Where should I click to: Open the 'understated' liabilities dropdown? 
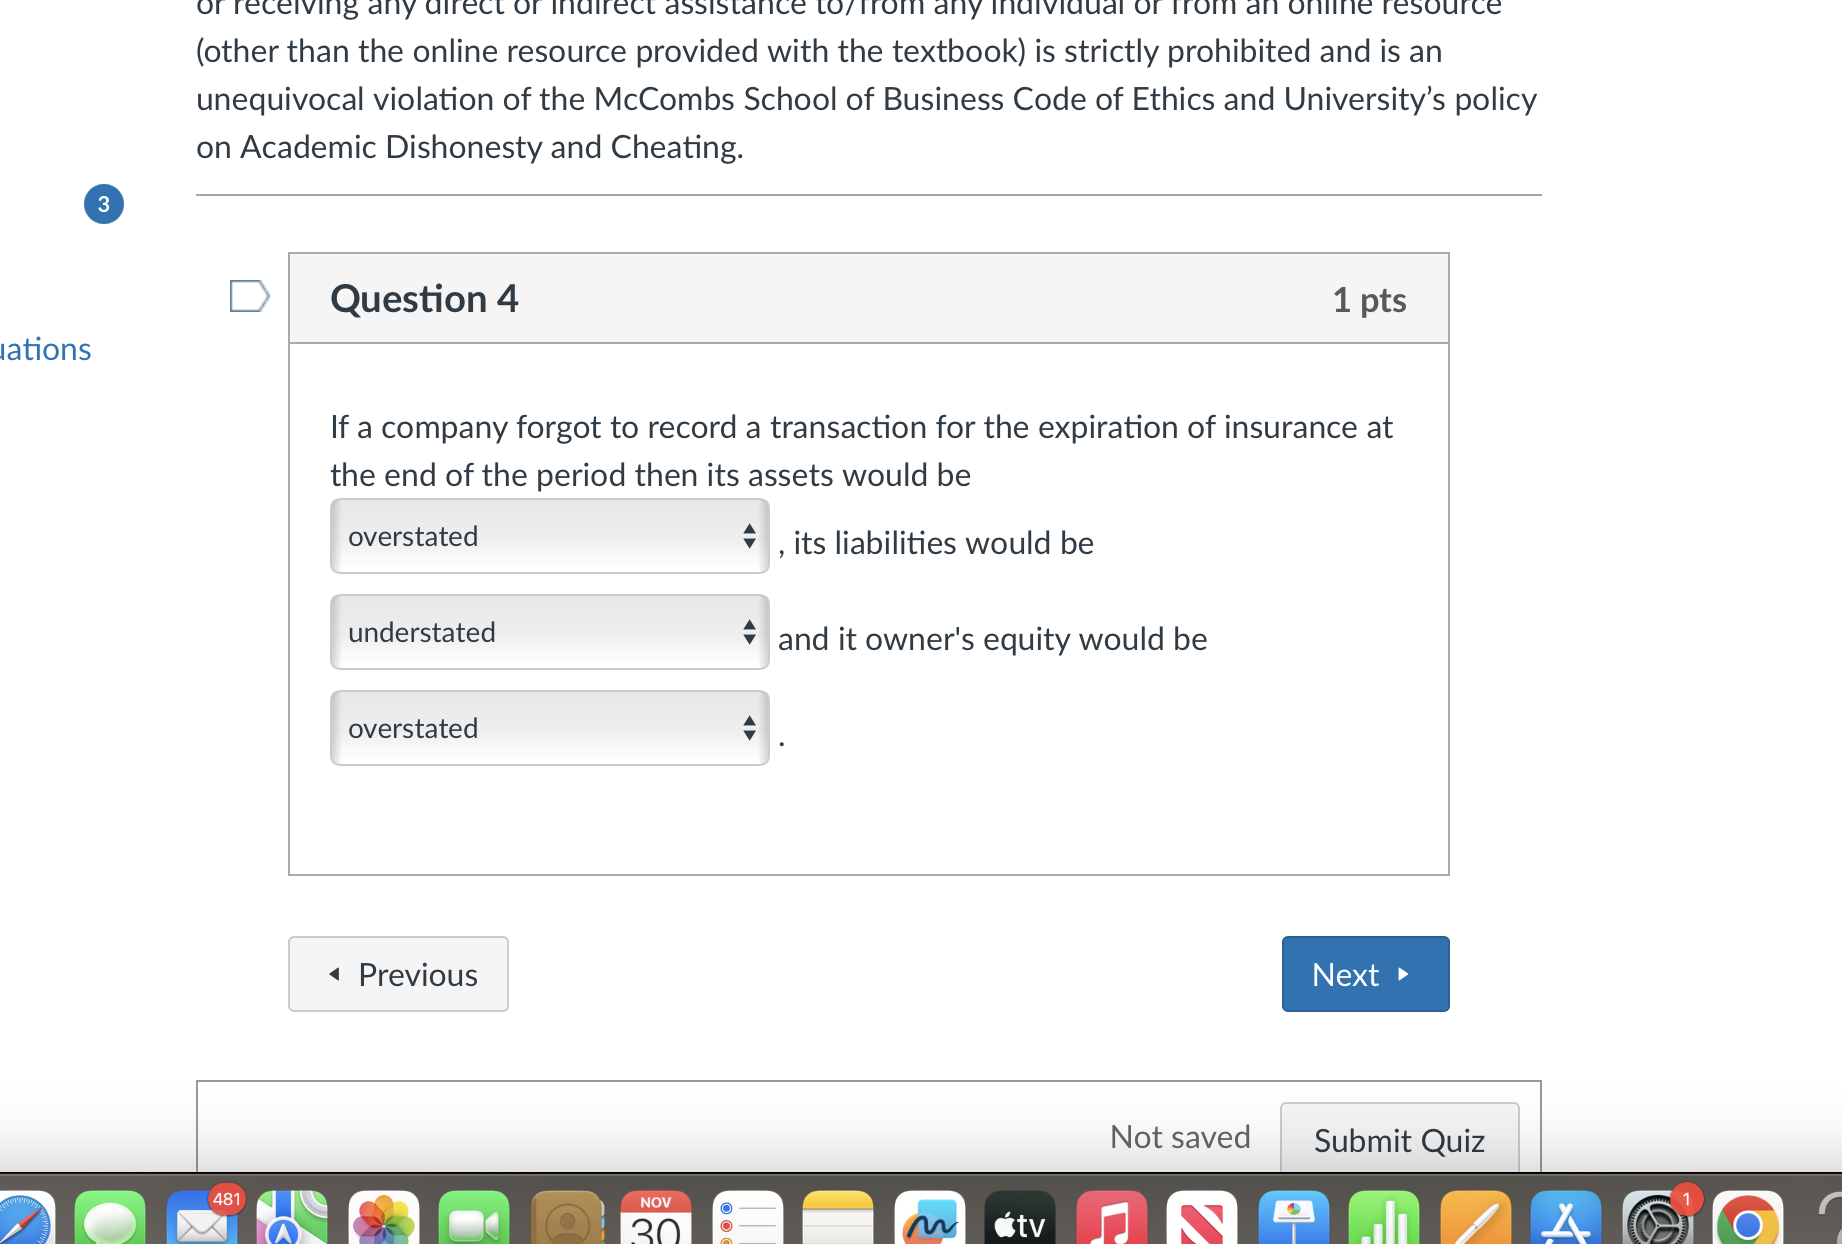click(x=548, y=631)
